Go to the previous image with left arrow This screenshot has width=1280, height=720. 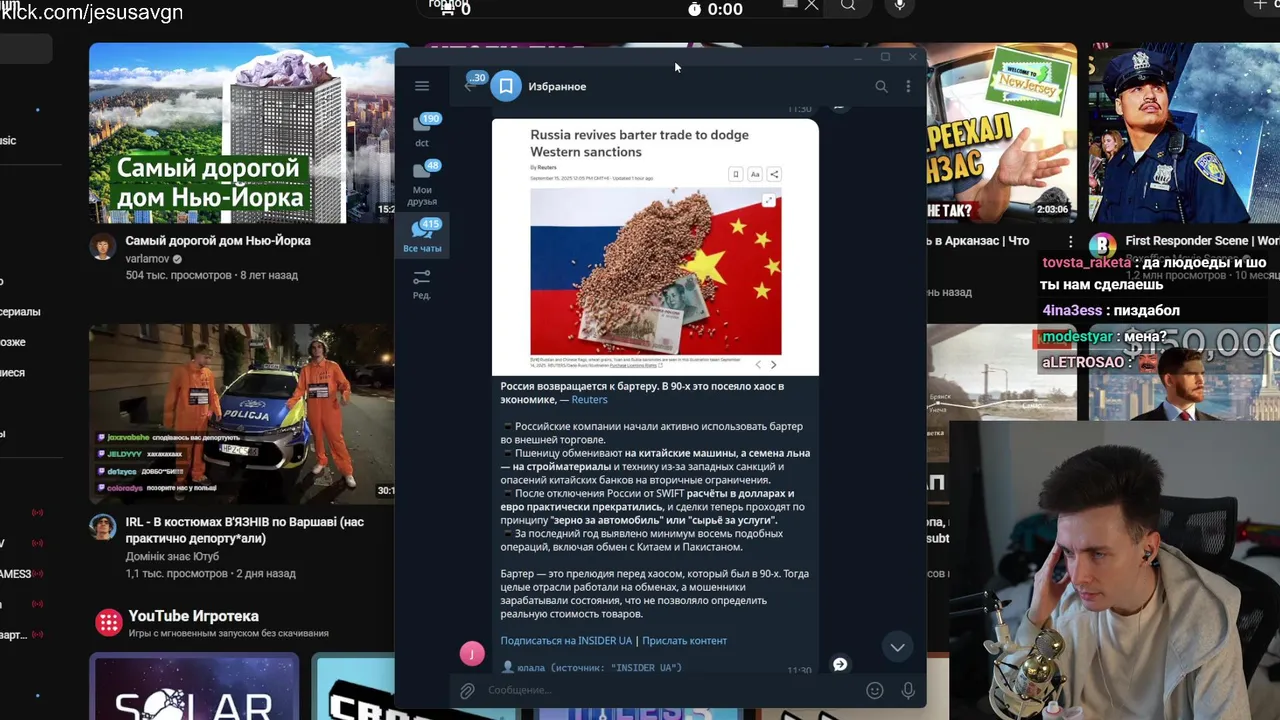pyautogui.click(x=757, y=365)
